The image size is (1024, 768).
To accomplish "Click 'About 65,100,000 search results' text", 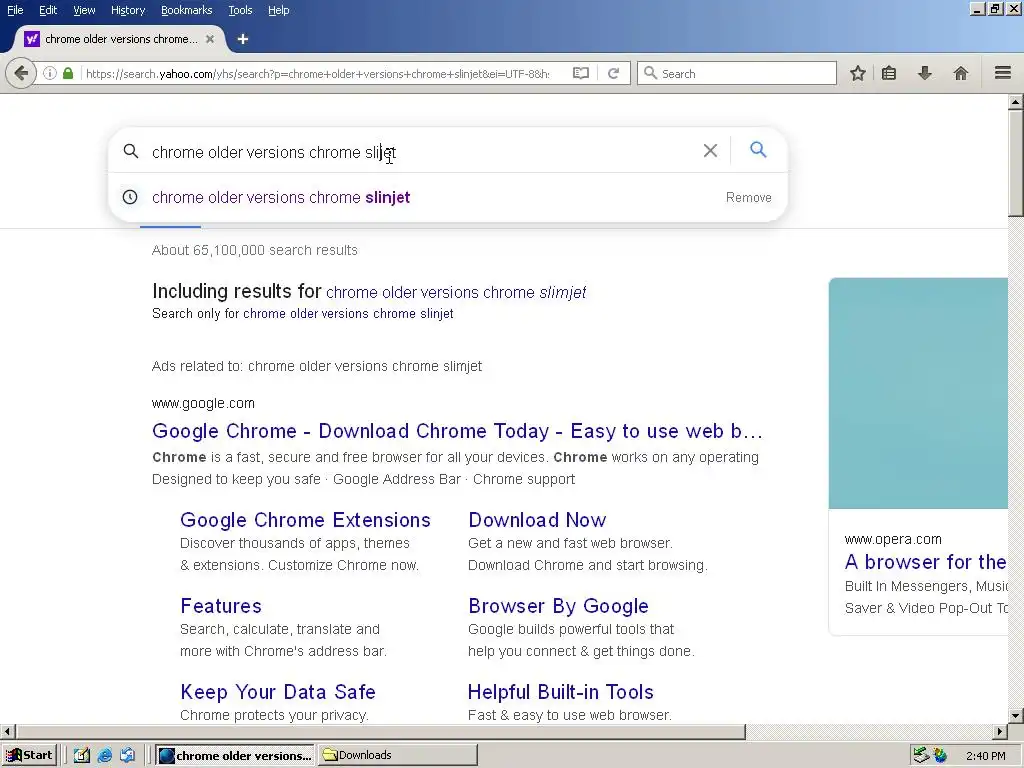I will [x=255, y=250].
